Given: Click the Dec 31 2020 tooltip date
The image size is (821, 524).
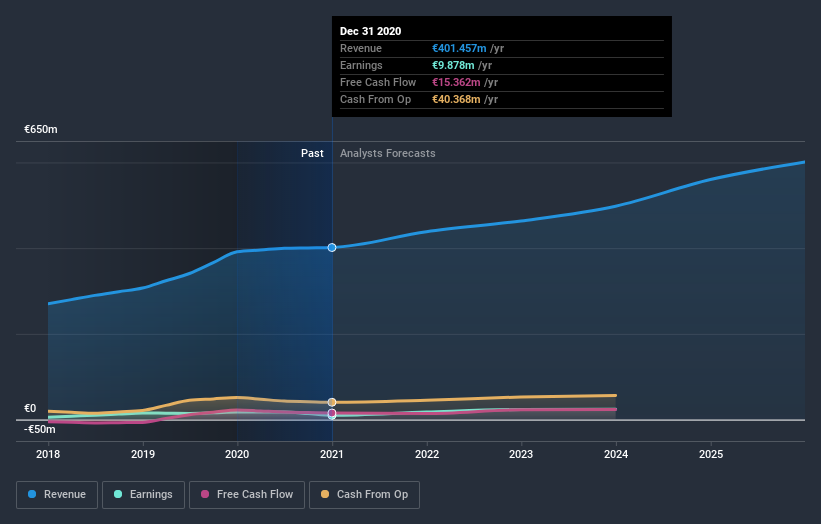Looking at the screenshot, I should click(370, 31).
